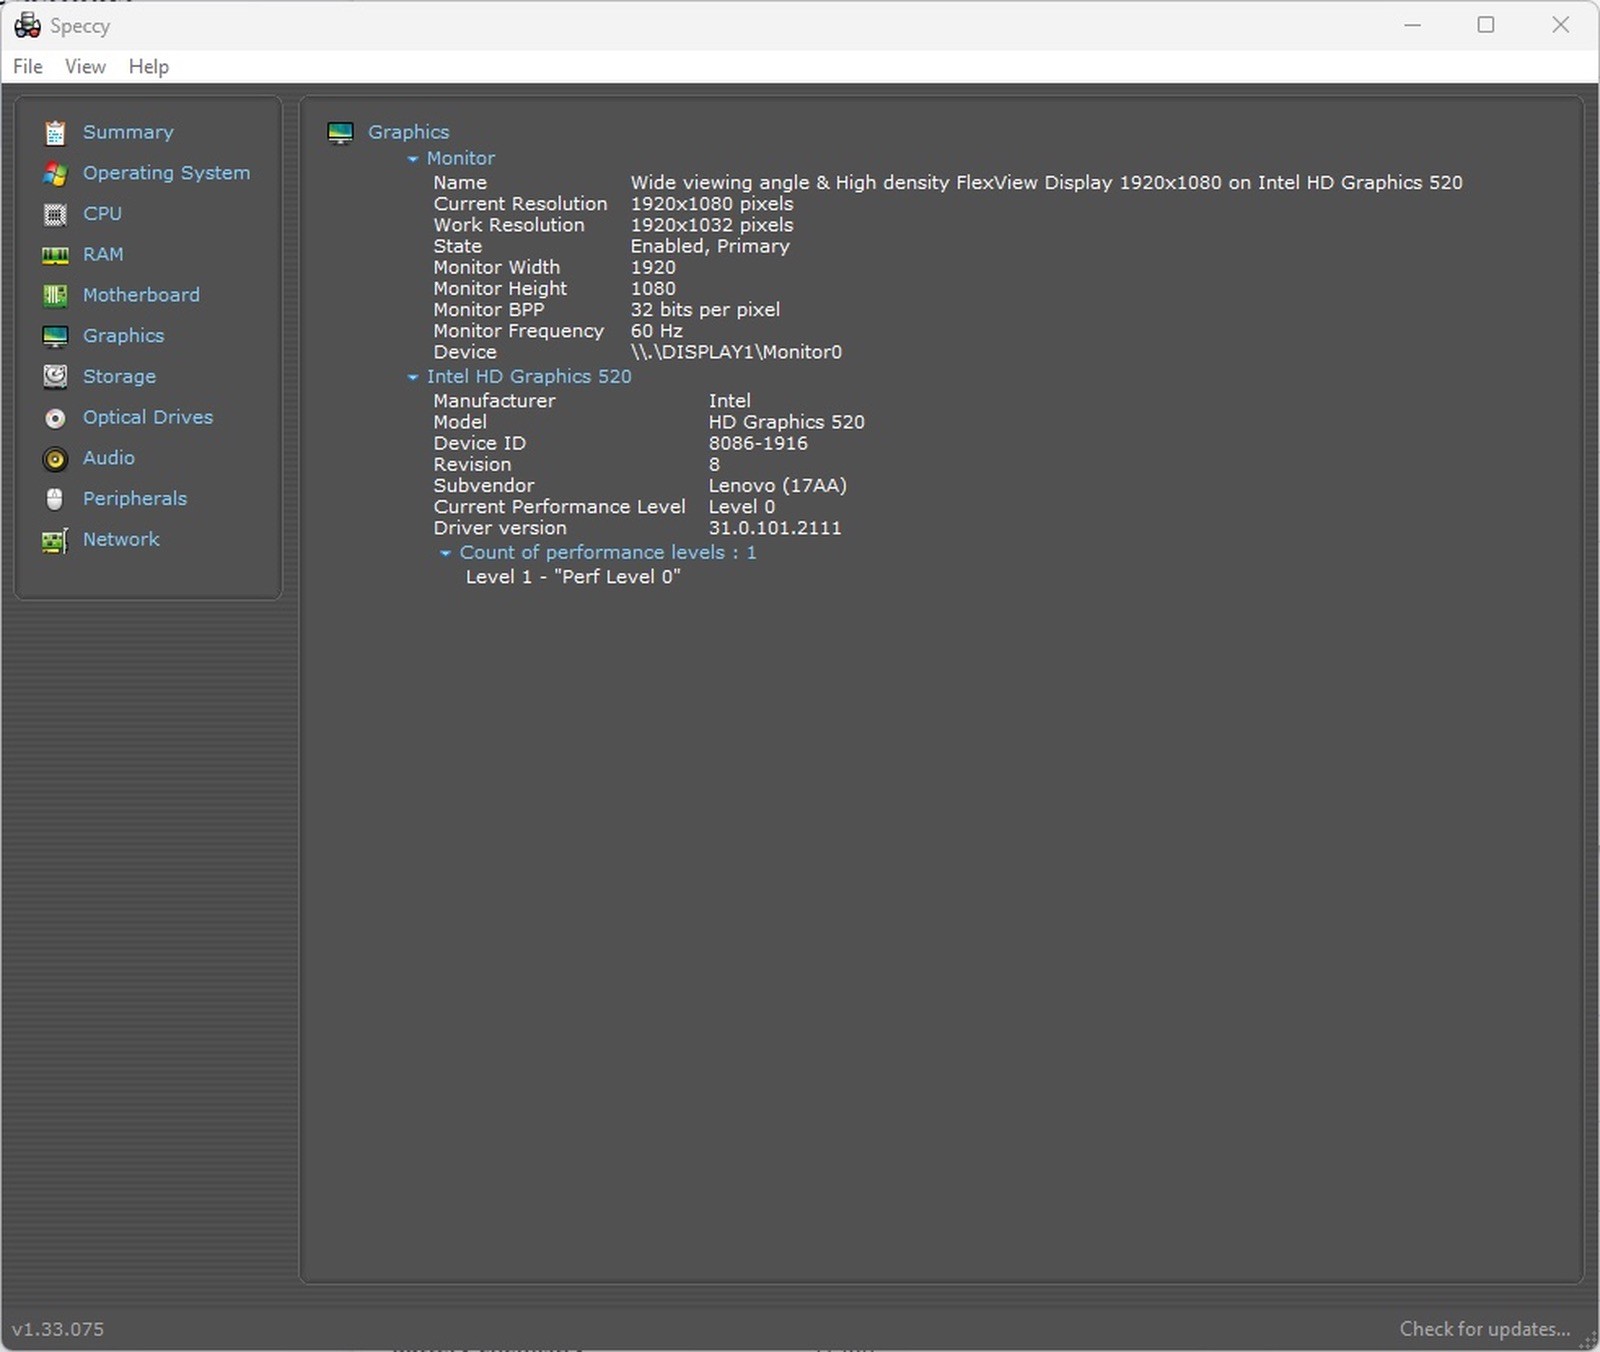Click the Monitor Frequency value 60 Hz
This screenshot has width=1600, height=1352.
(656, 331)
